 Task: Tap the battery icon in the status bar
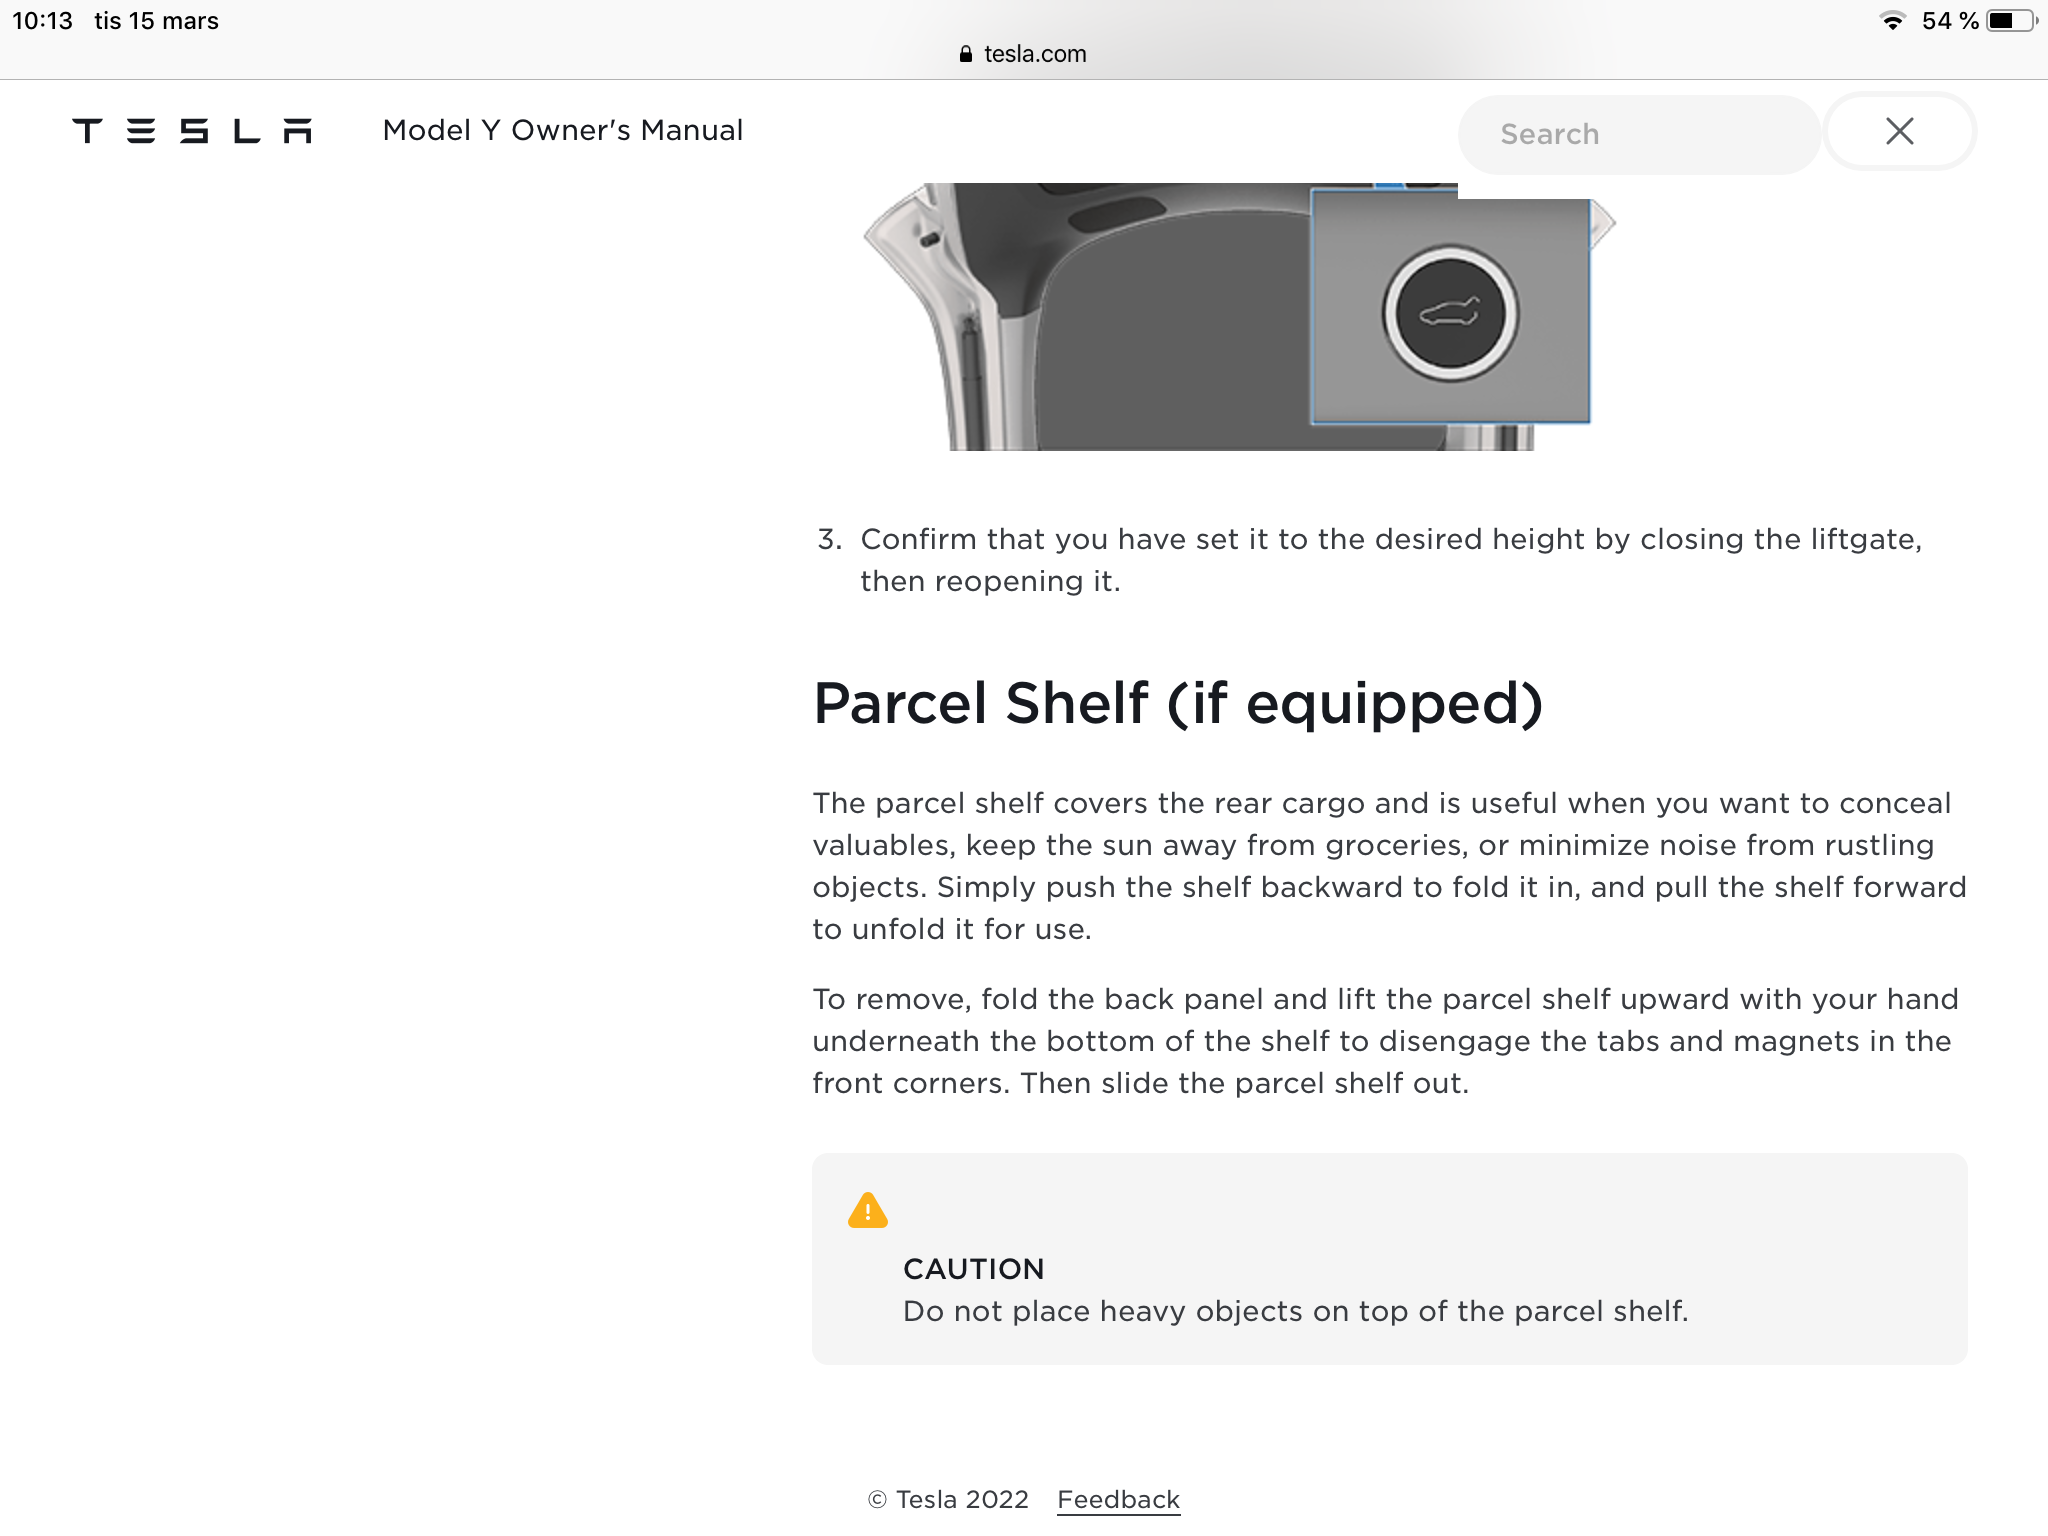(x=2012, y=21)
